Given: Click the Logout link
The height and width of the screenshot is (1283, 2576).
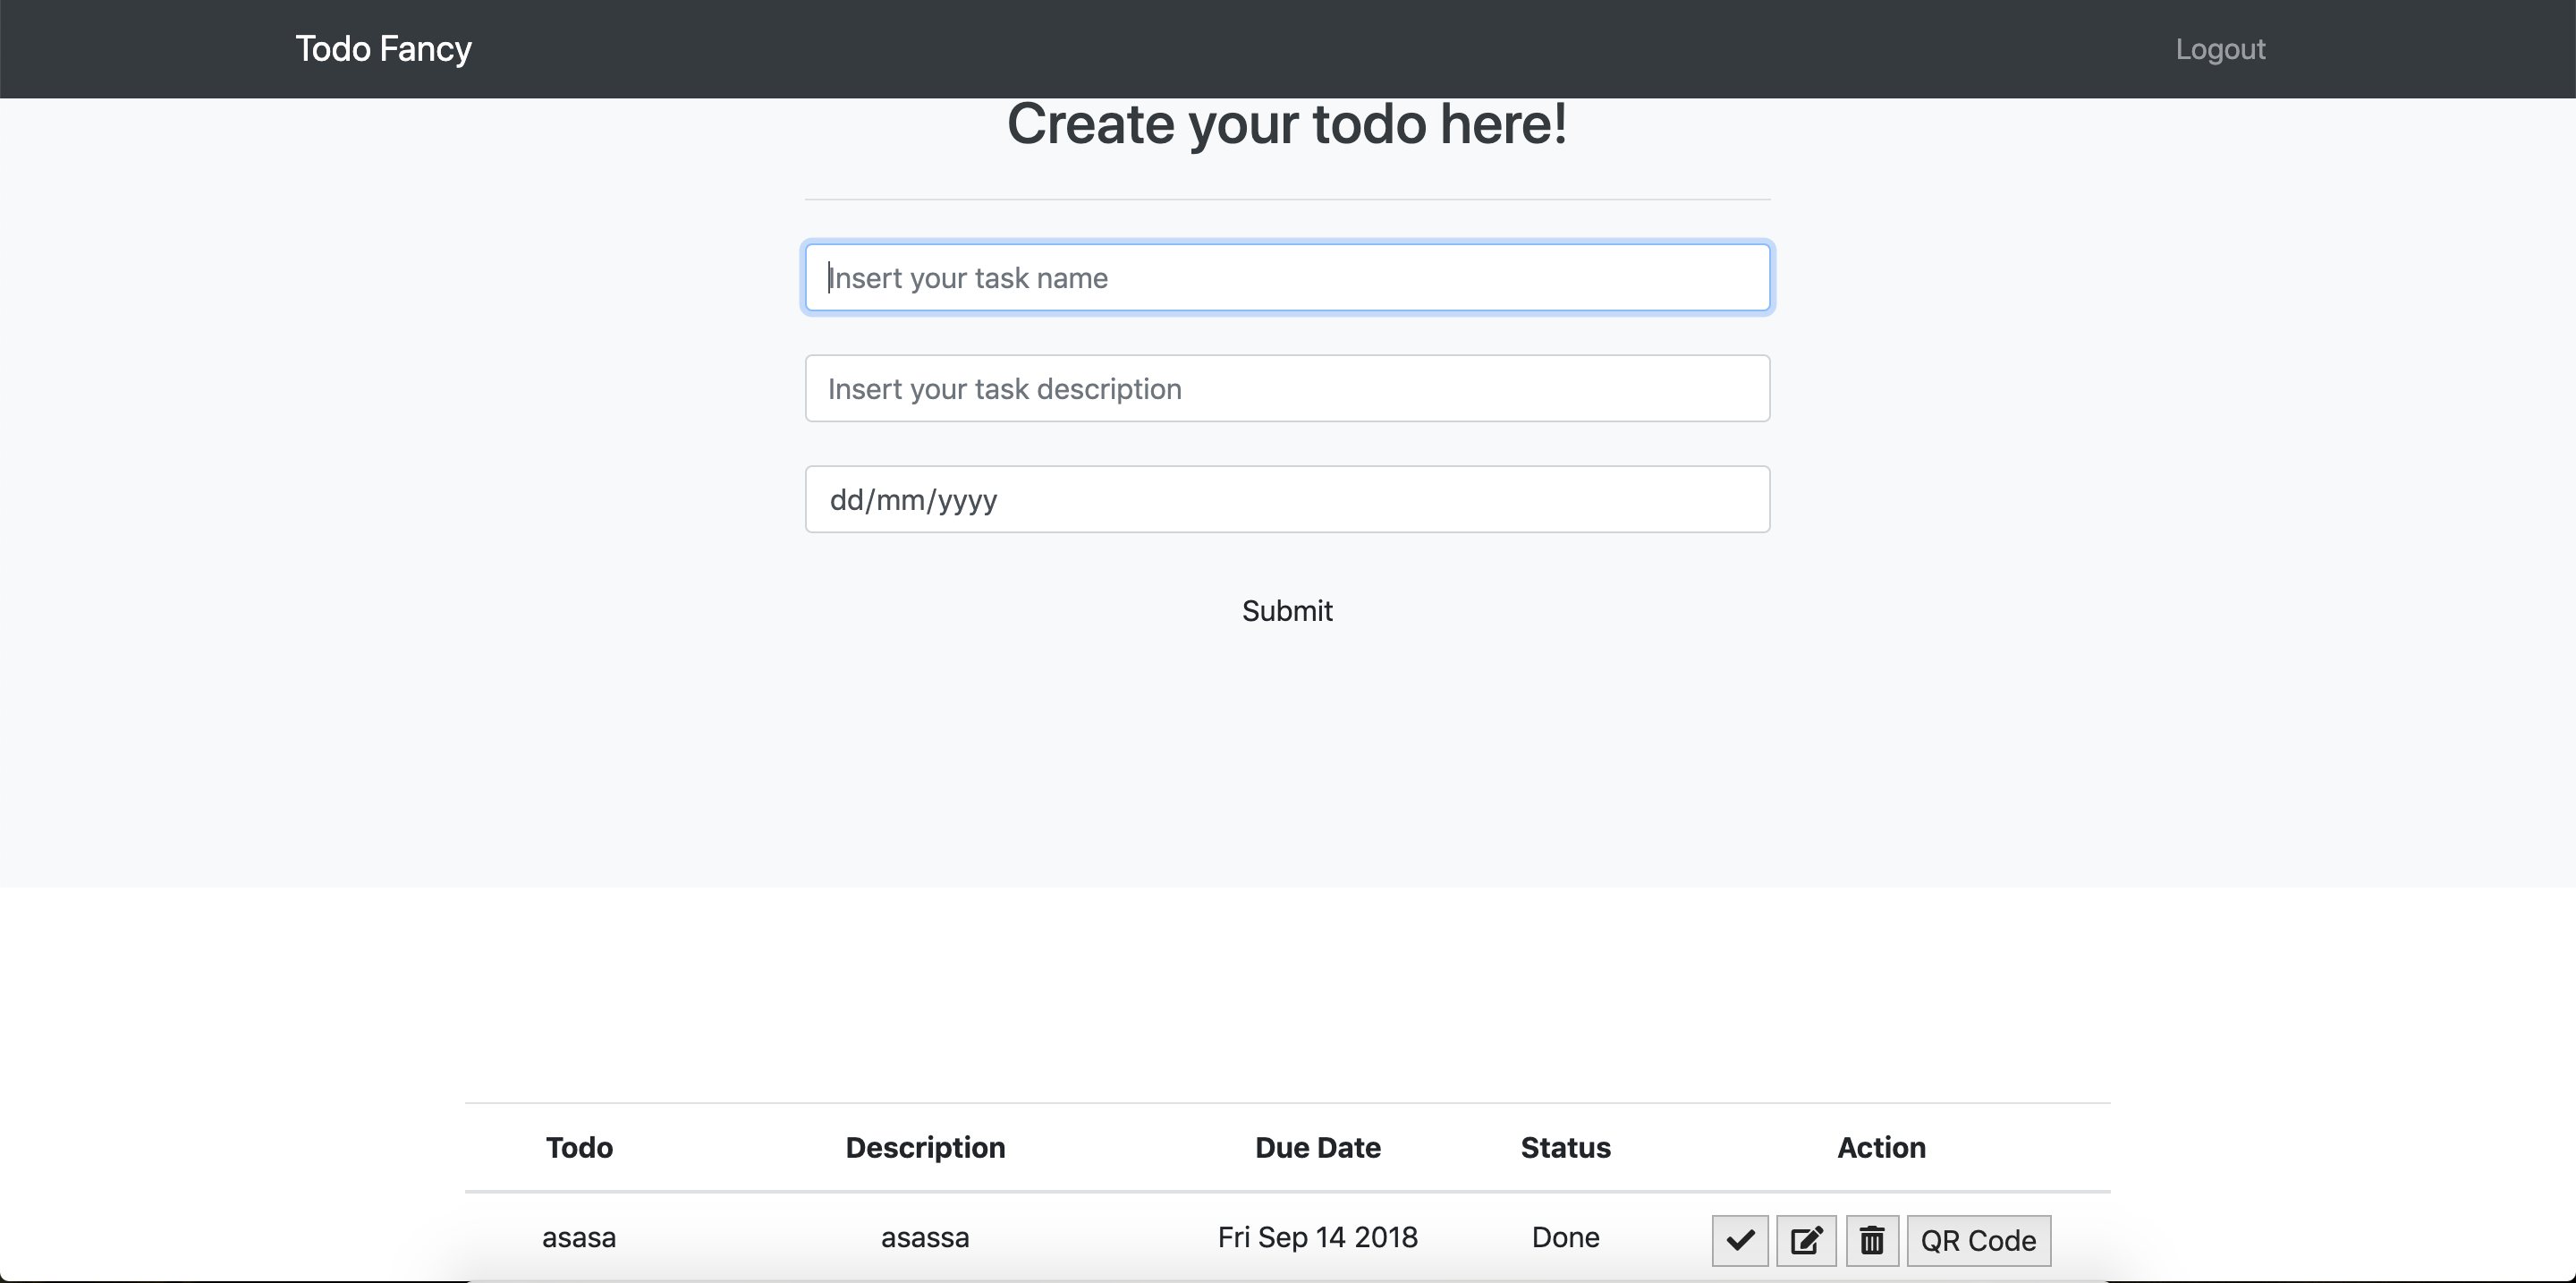Looking at the screenshot, I should pos(2220,49).
